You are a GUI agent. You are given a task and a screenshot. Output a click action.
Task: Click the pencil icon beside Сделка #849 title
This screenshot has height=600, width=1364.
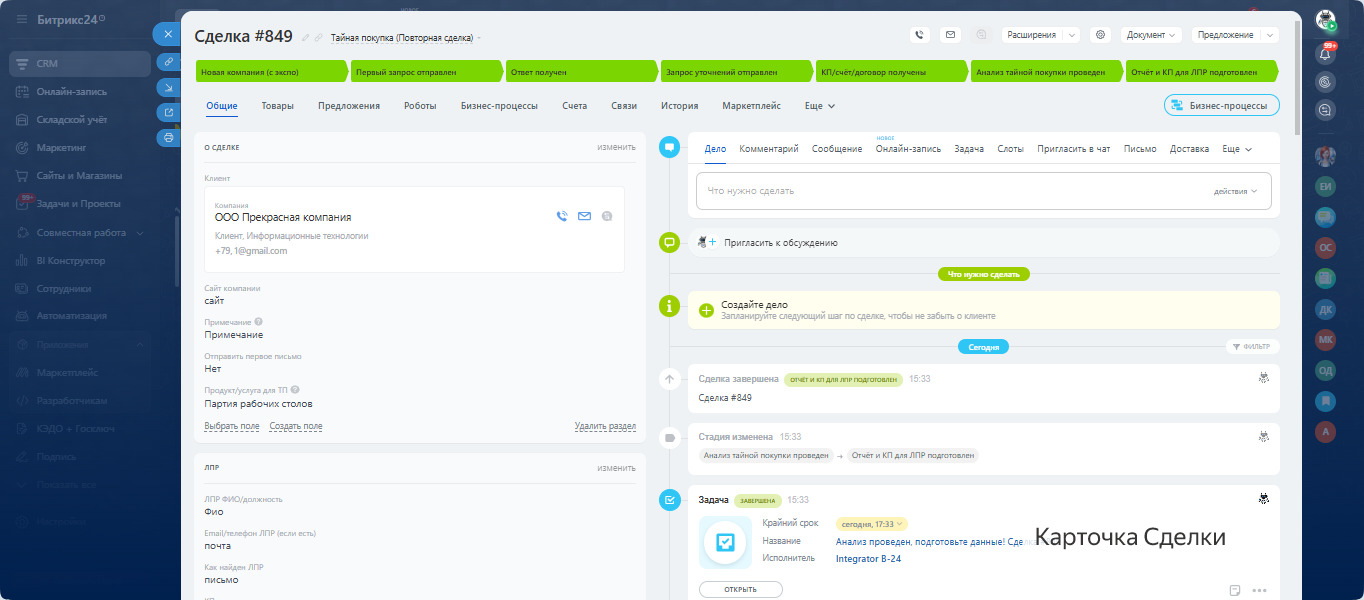click(x=306, y=38)
